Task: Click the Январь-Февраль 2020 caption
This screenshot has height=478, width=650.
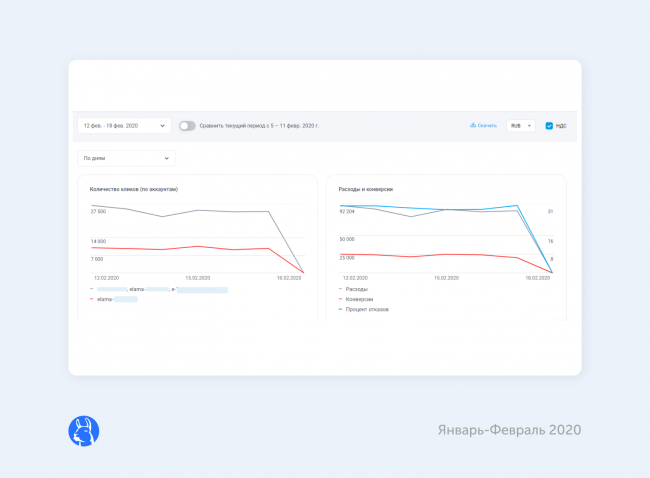Action: click(509, 430)
